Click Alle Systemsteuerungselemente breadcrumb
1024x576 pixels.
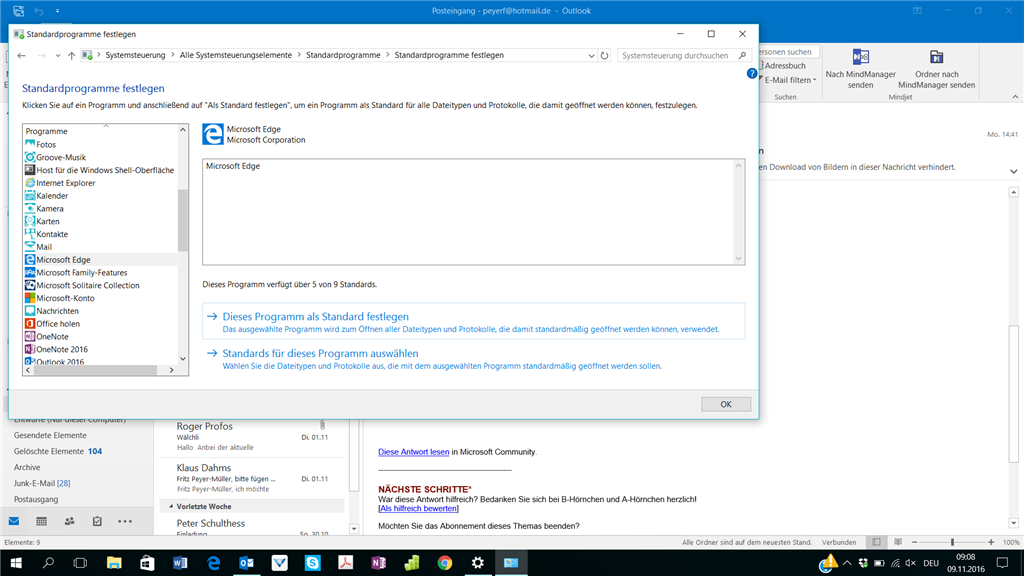tap(236, 56)
